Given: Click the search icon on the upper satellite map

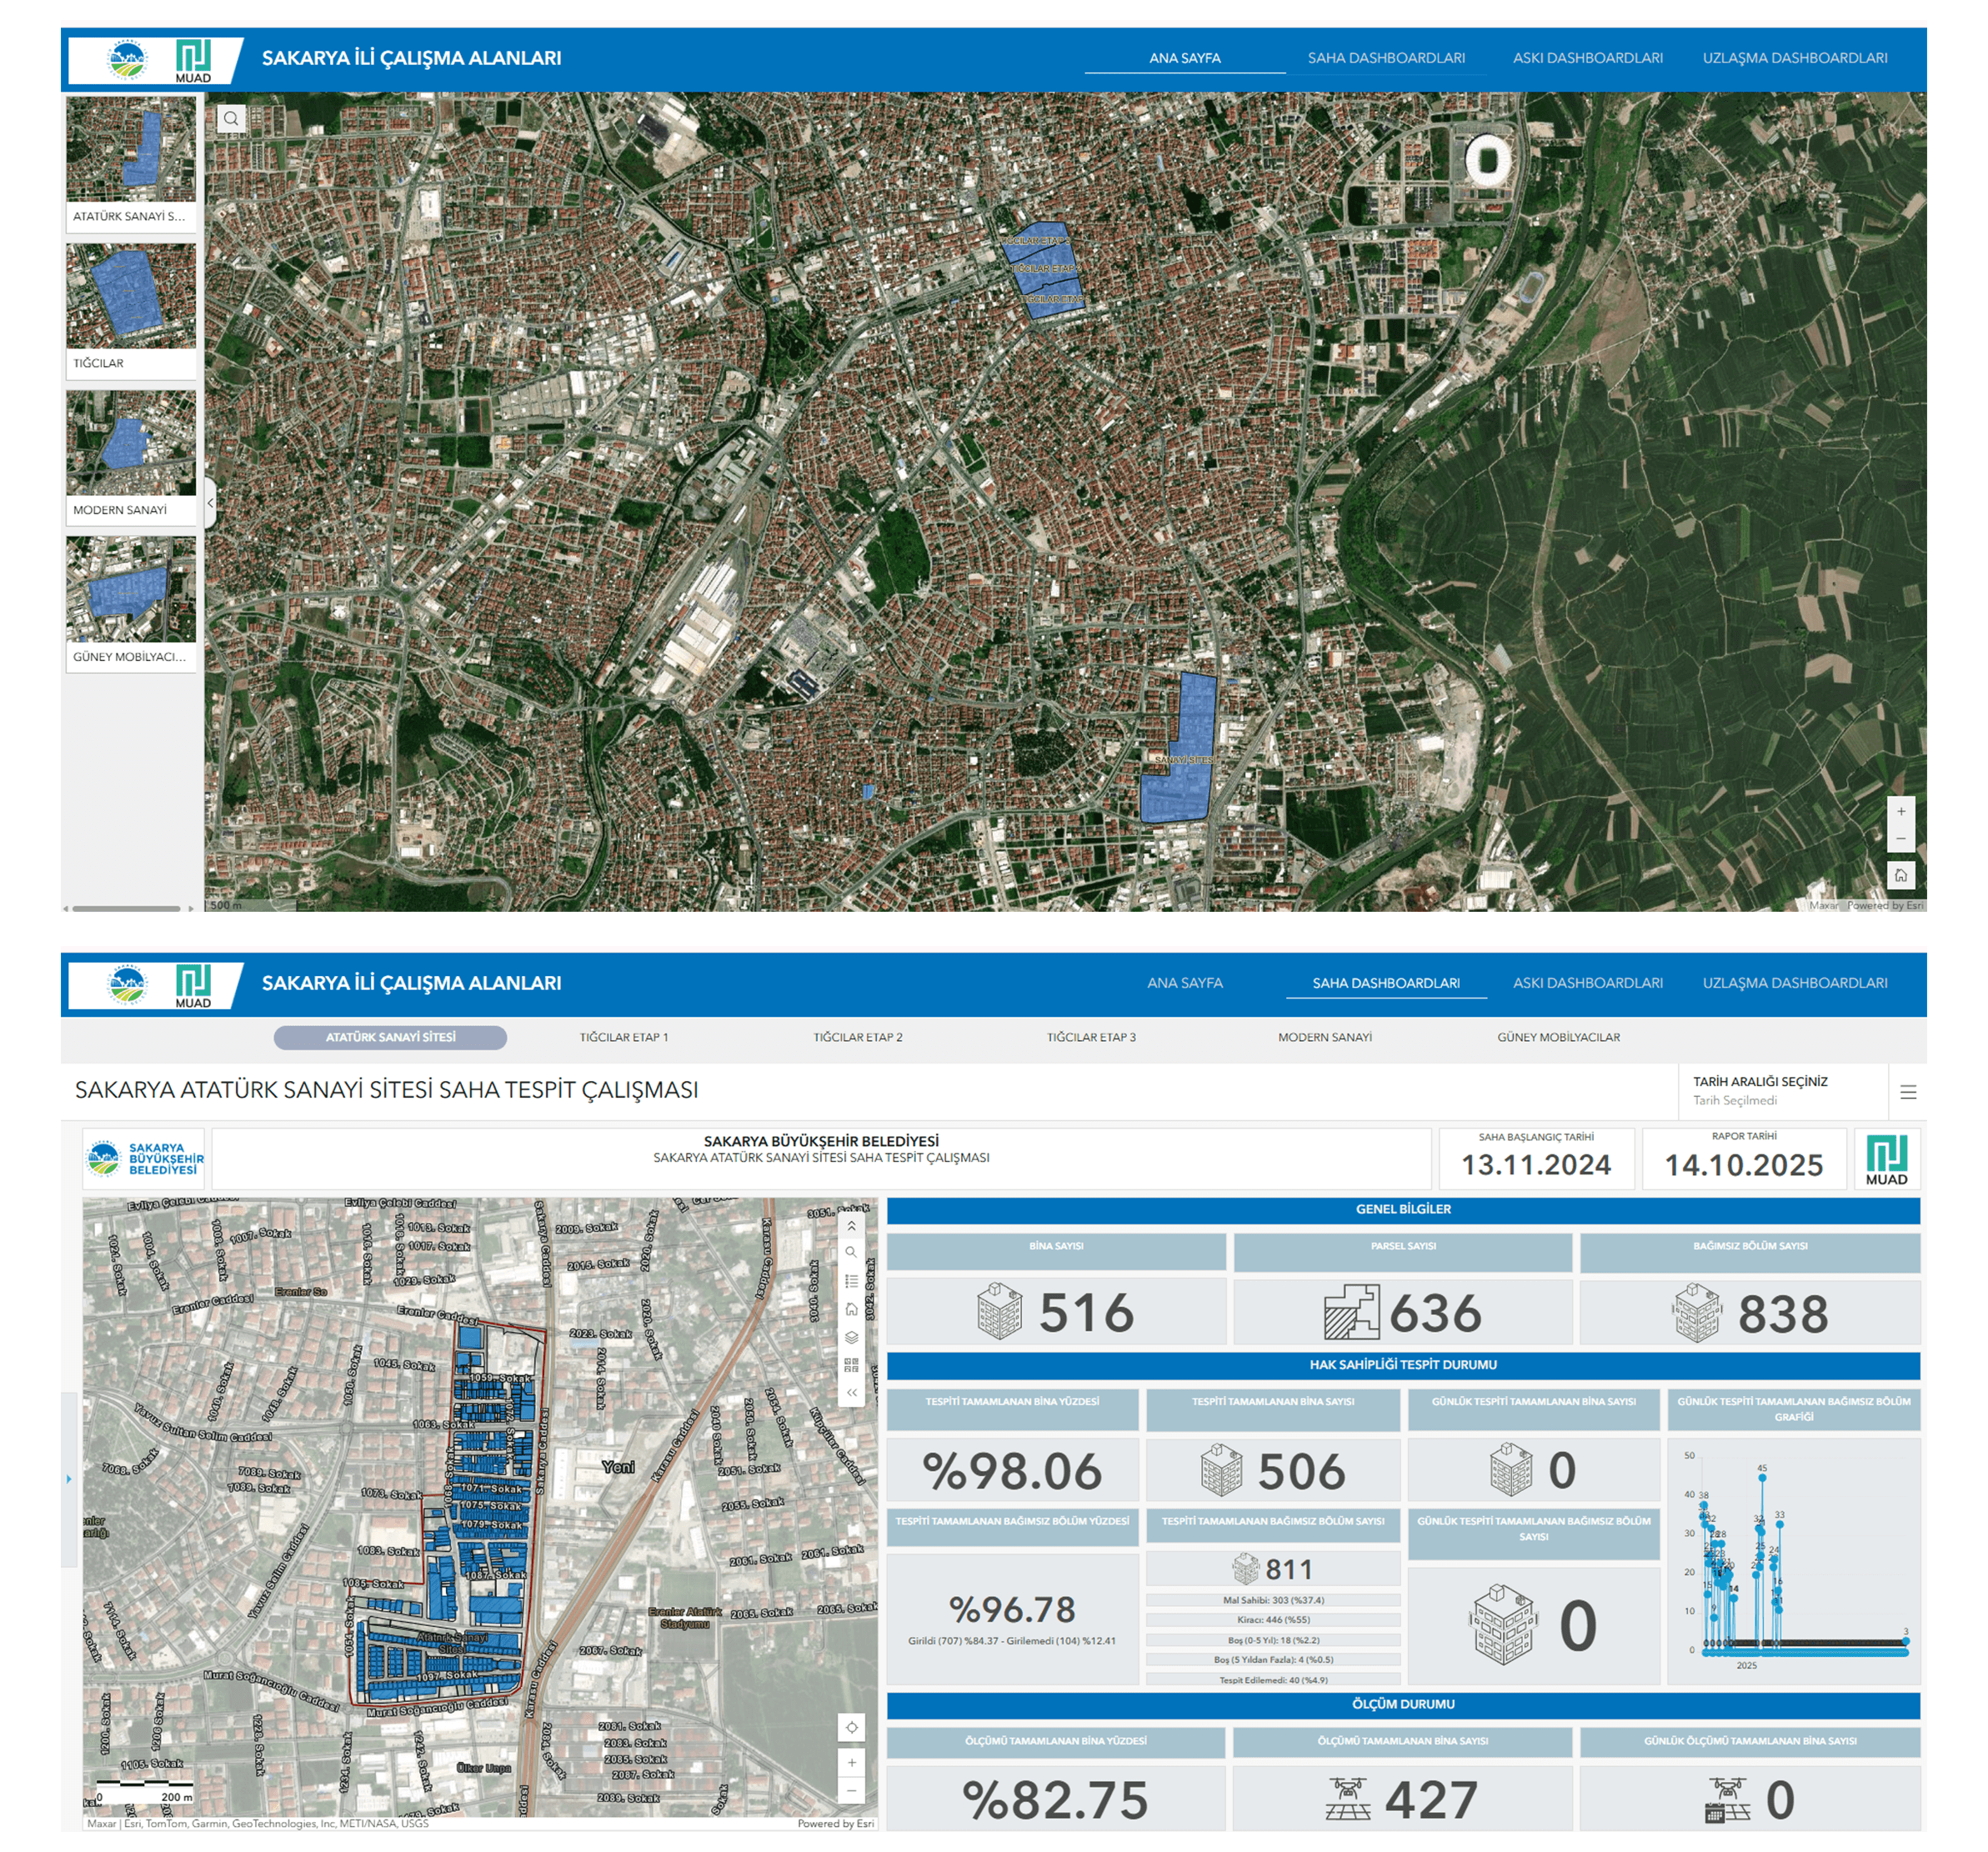Looking at the screenshot, I should coord(231,119).
